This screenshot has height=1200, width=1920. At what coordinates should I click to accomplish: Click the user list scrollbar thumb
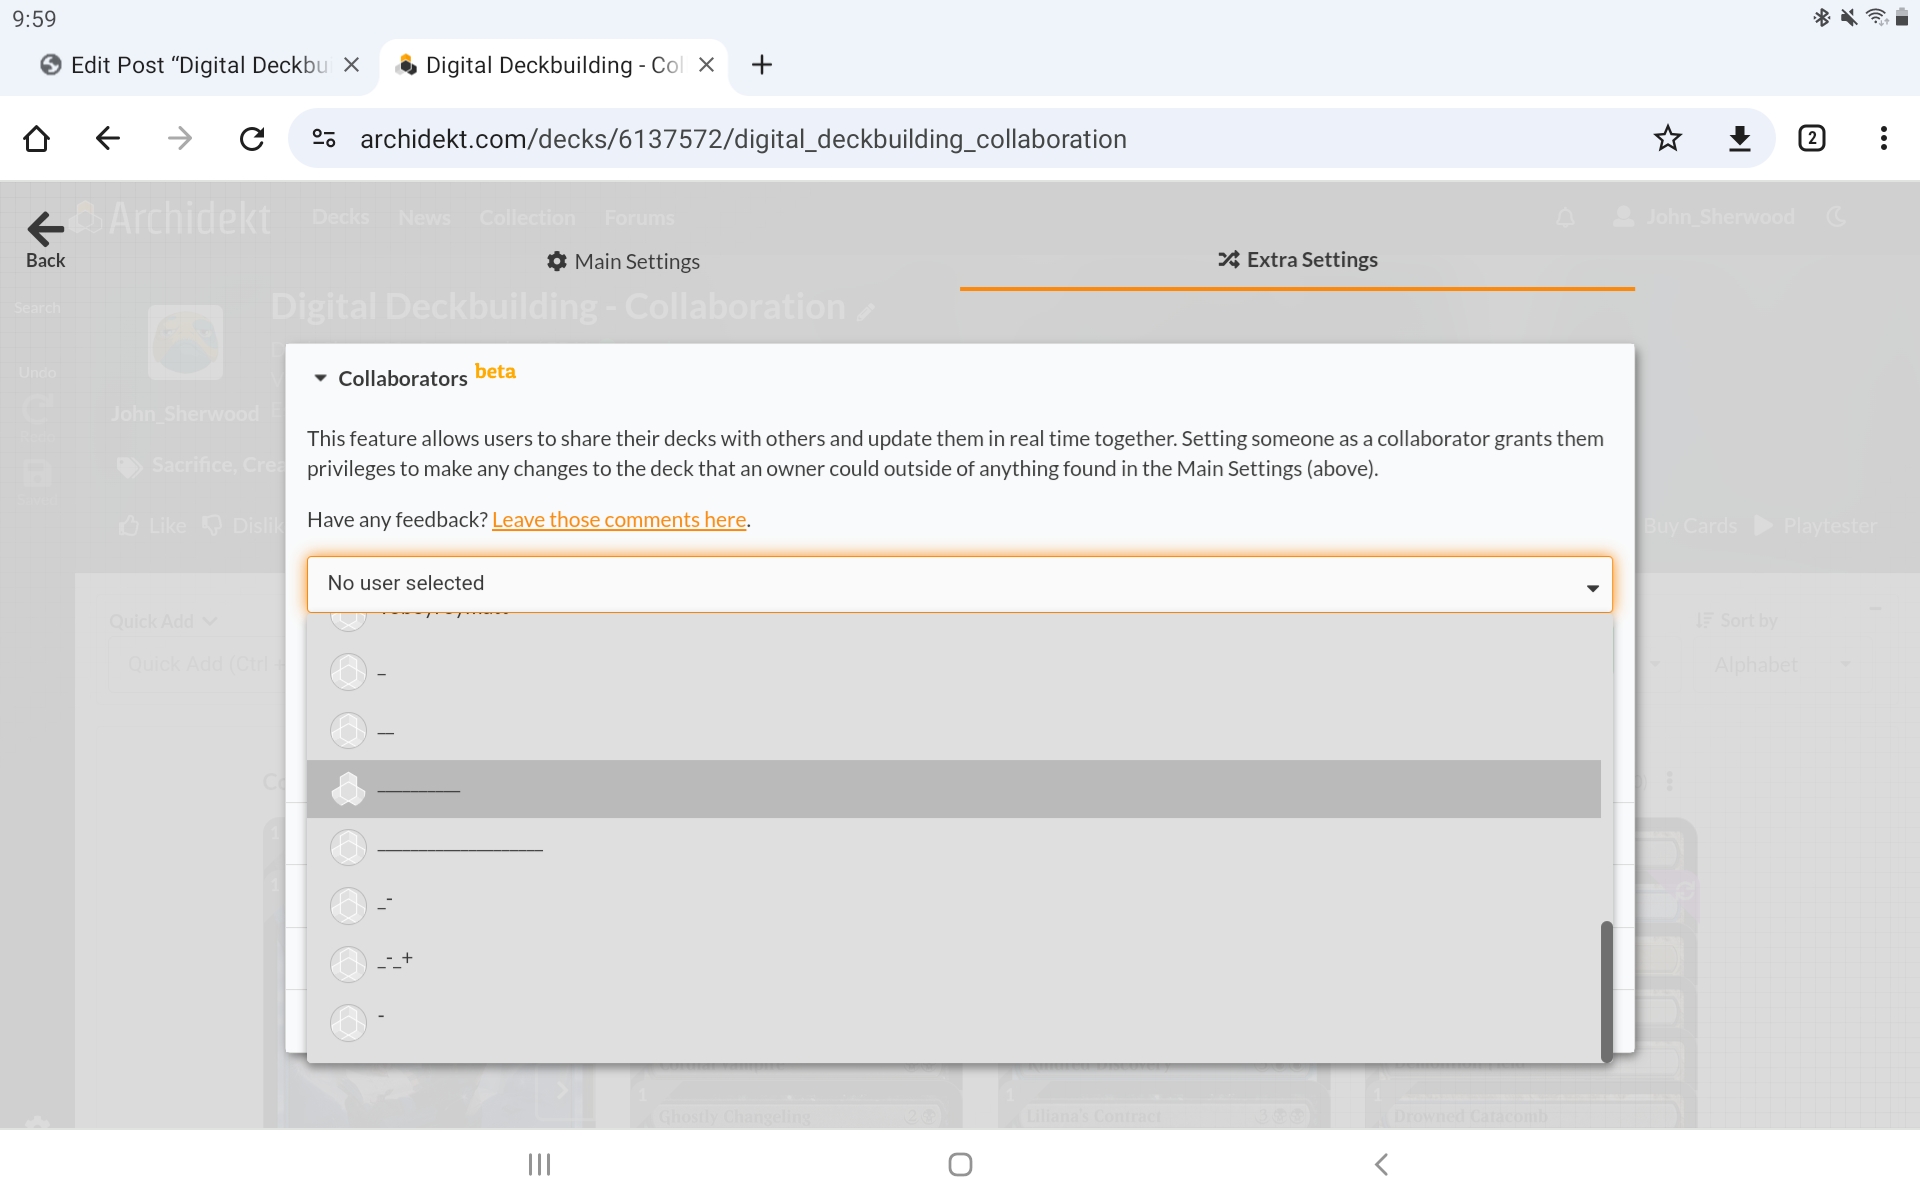click(x=1606, y=990)
